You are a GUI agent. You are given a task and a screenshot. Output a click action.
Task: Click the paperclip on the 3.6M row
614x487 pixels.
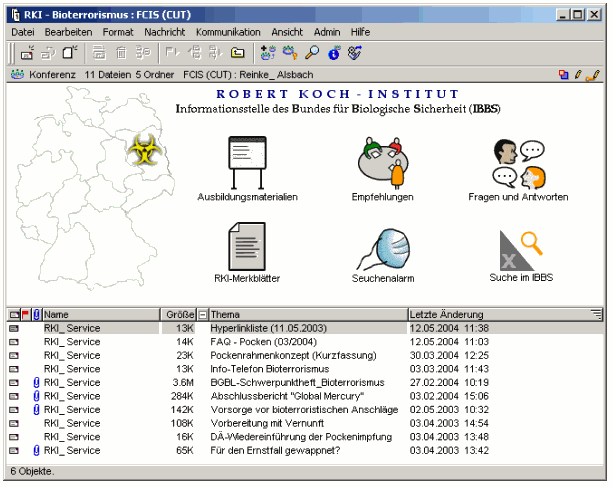tap(36, 382)
